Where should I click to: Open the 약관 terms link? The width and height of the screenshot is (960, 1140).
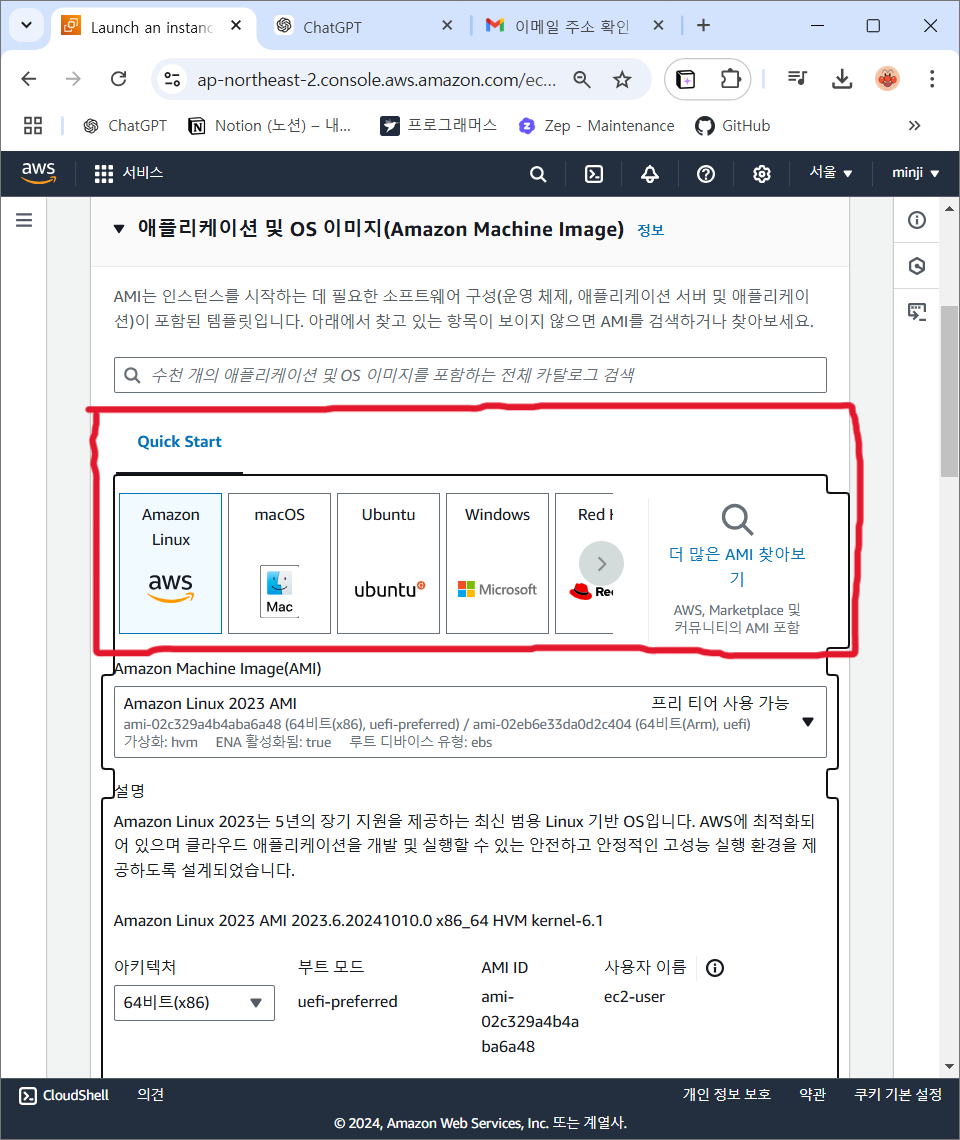(812, 1095)
